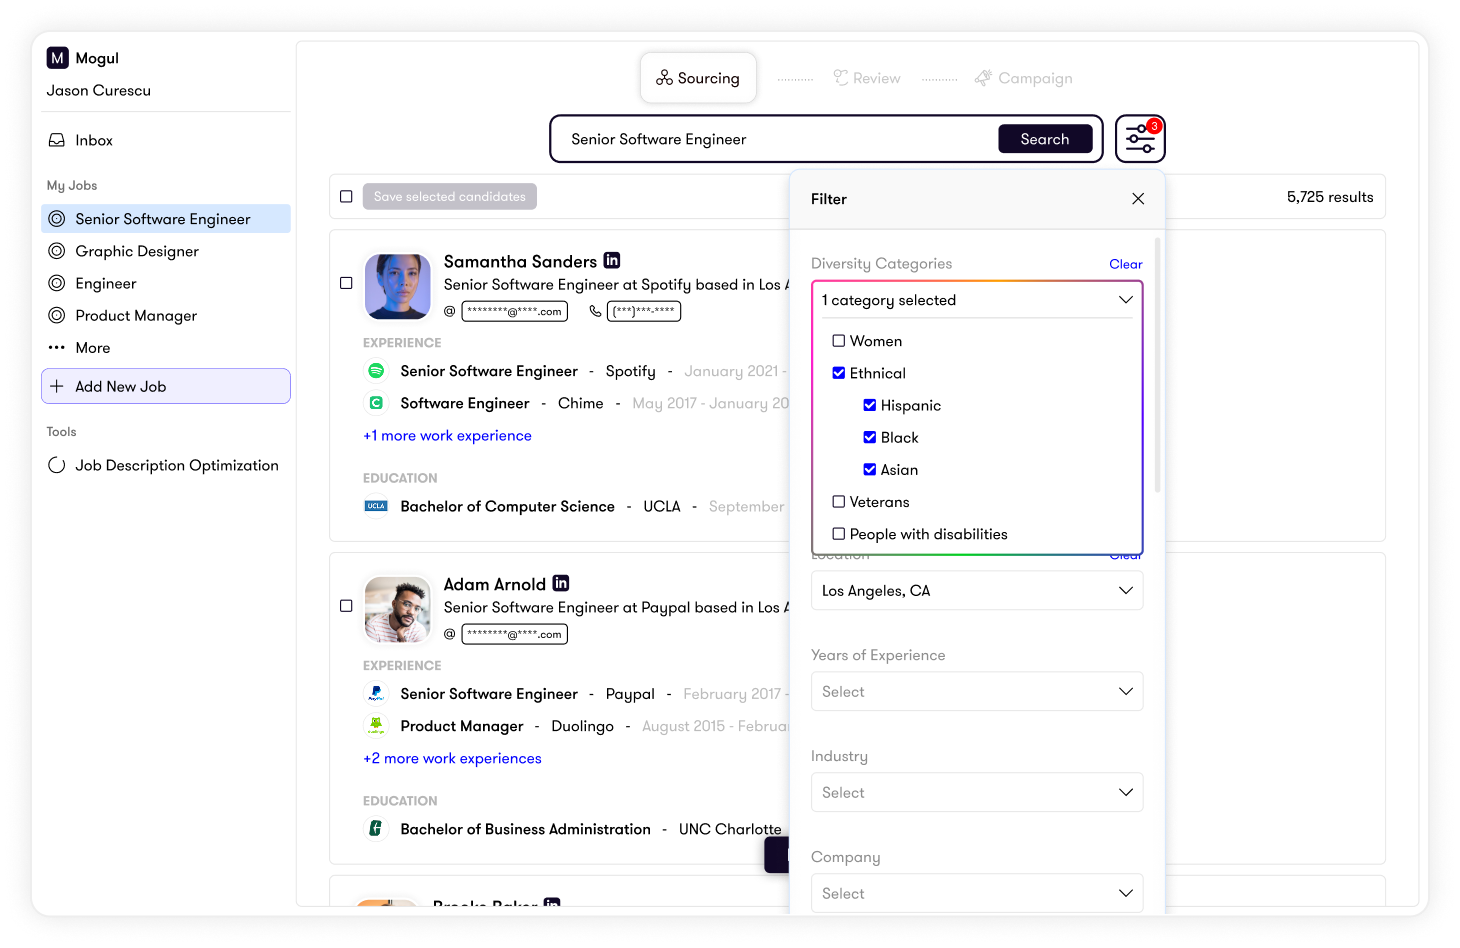Image resolution: width=1460 pixels, height=948 pixels.
Task: Clear the Diversity Categories filter
Action: [x=1126, y=264]
